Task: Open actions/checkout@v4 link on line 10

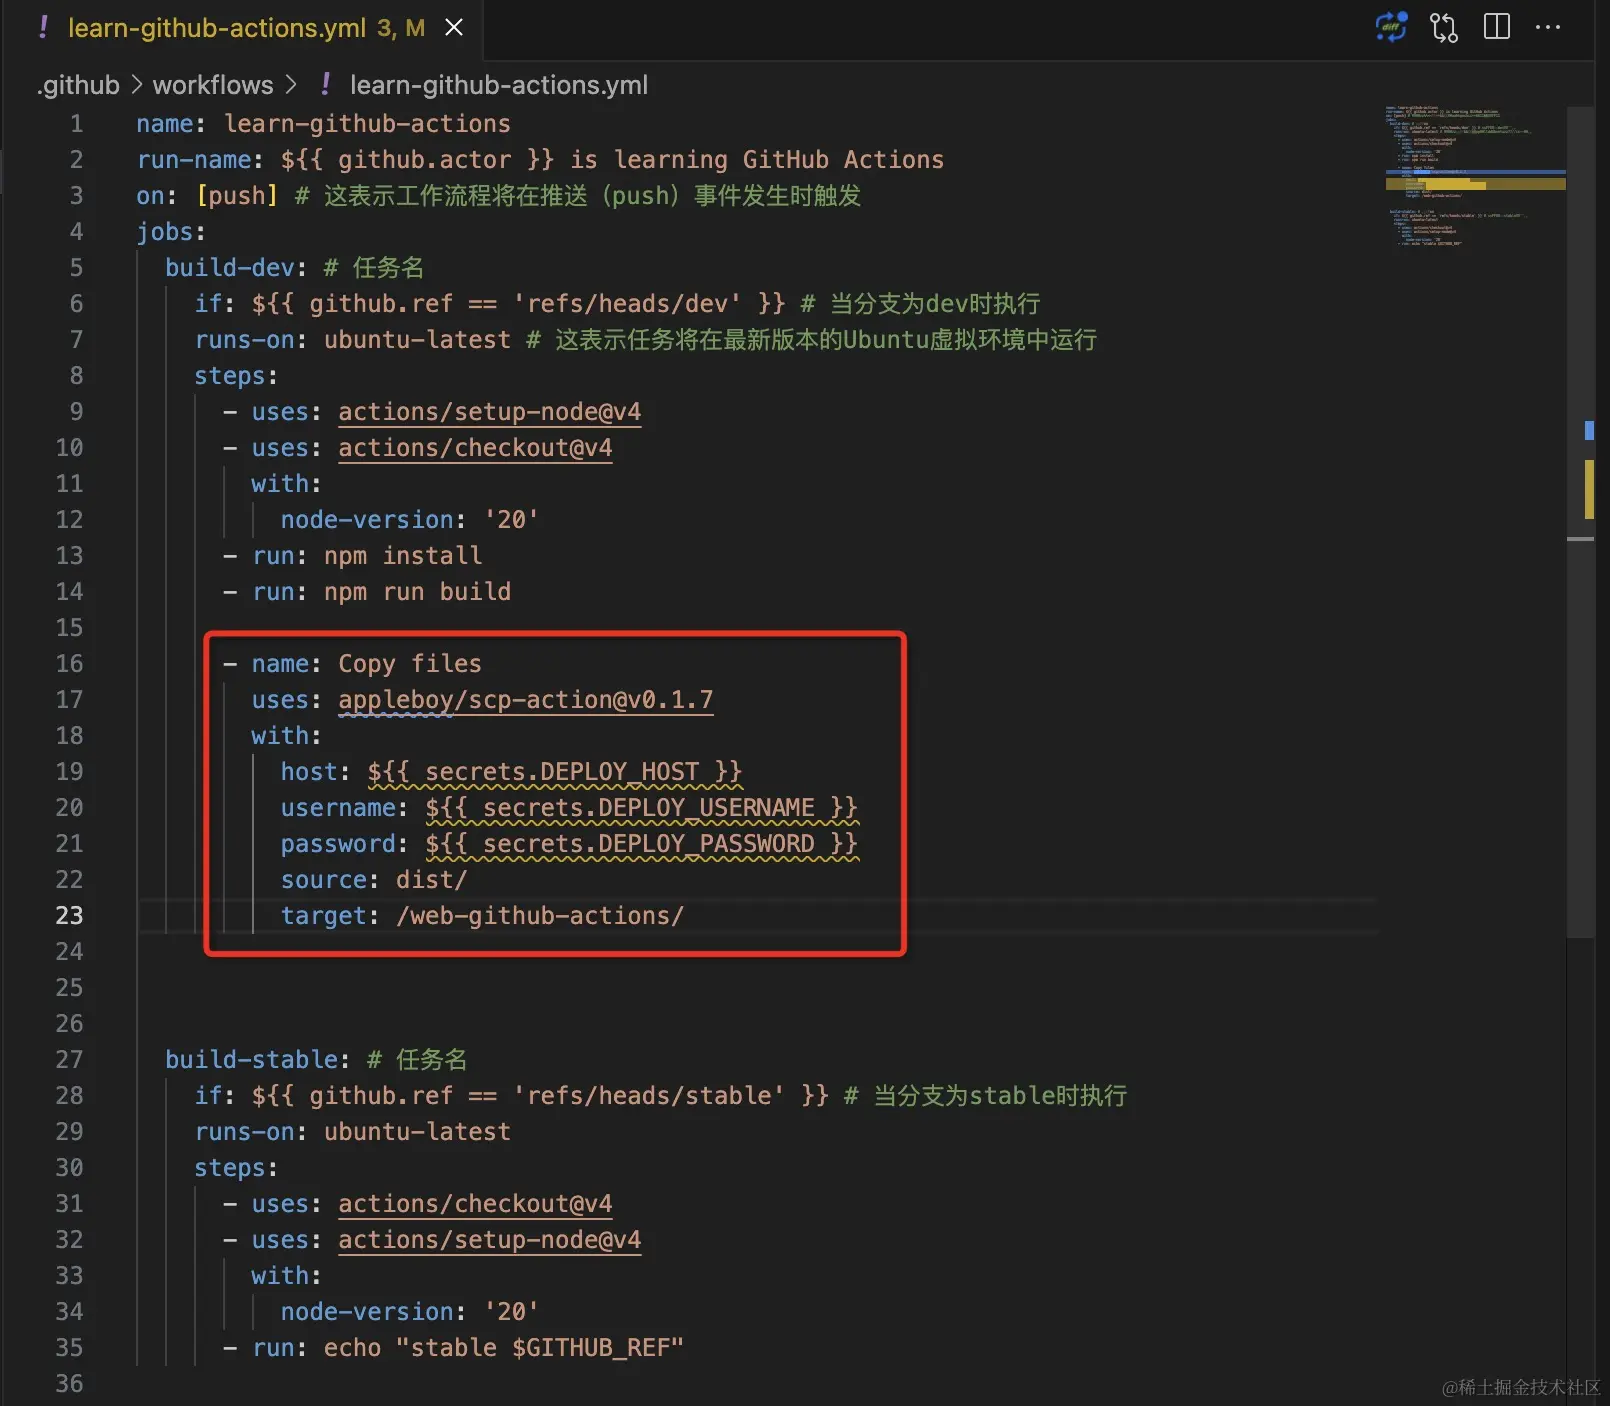Action: tap(475, 448)
